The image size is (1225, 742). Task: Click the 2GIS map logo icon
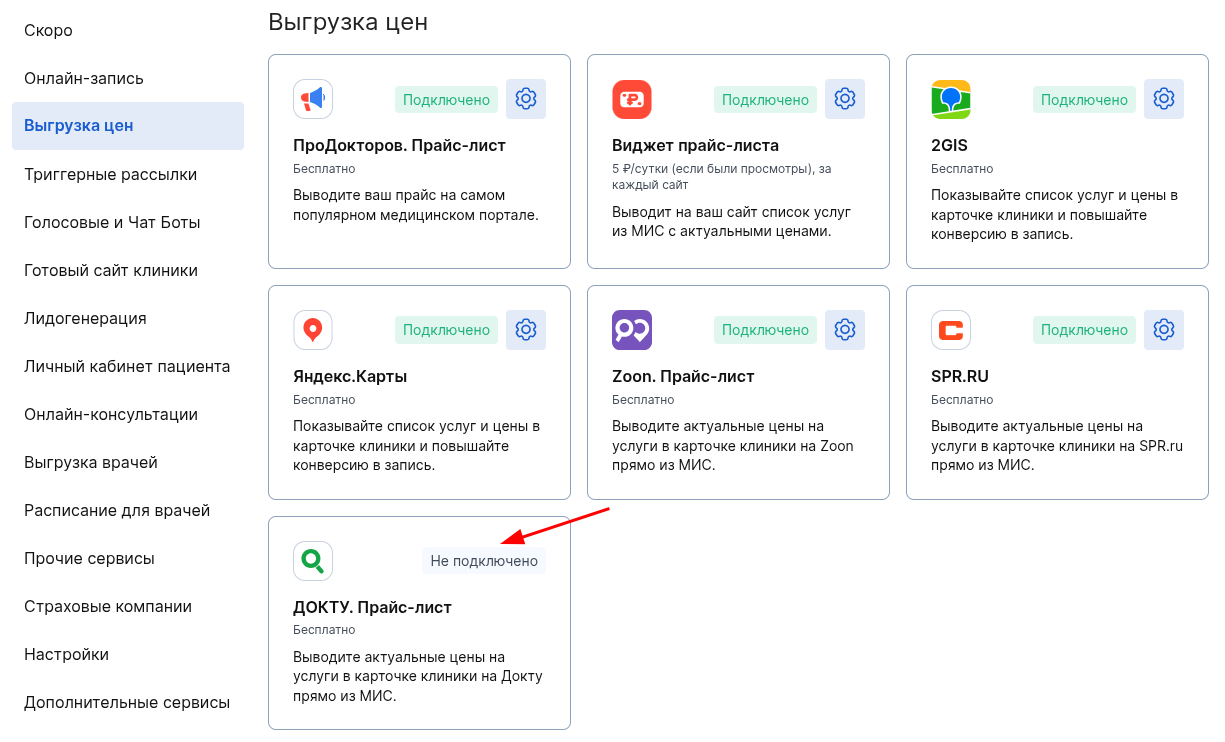951,99
